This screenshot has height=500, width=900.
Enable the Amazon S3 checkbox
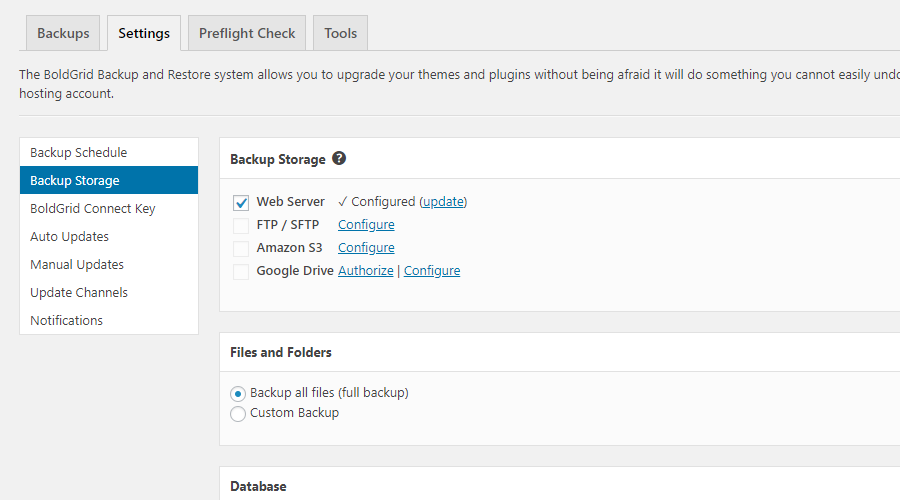pos(241,248)
